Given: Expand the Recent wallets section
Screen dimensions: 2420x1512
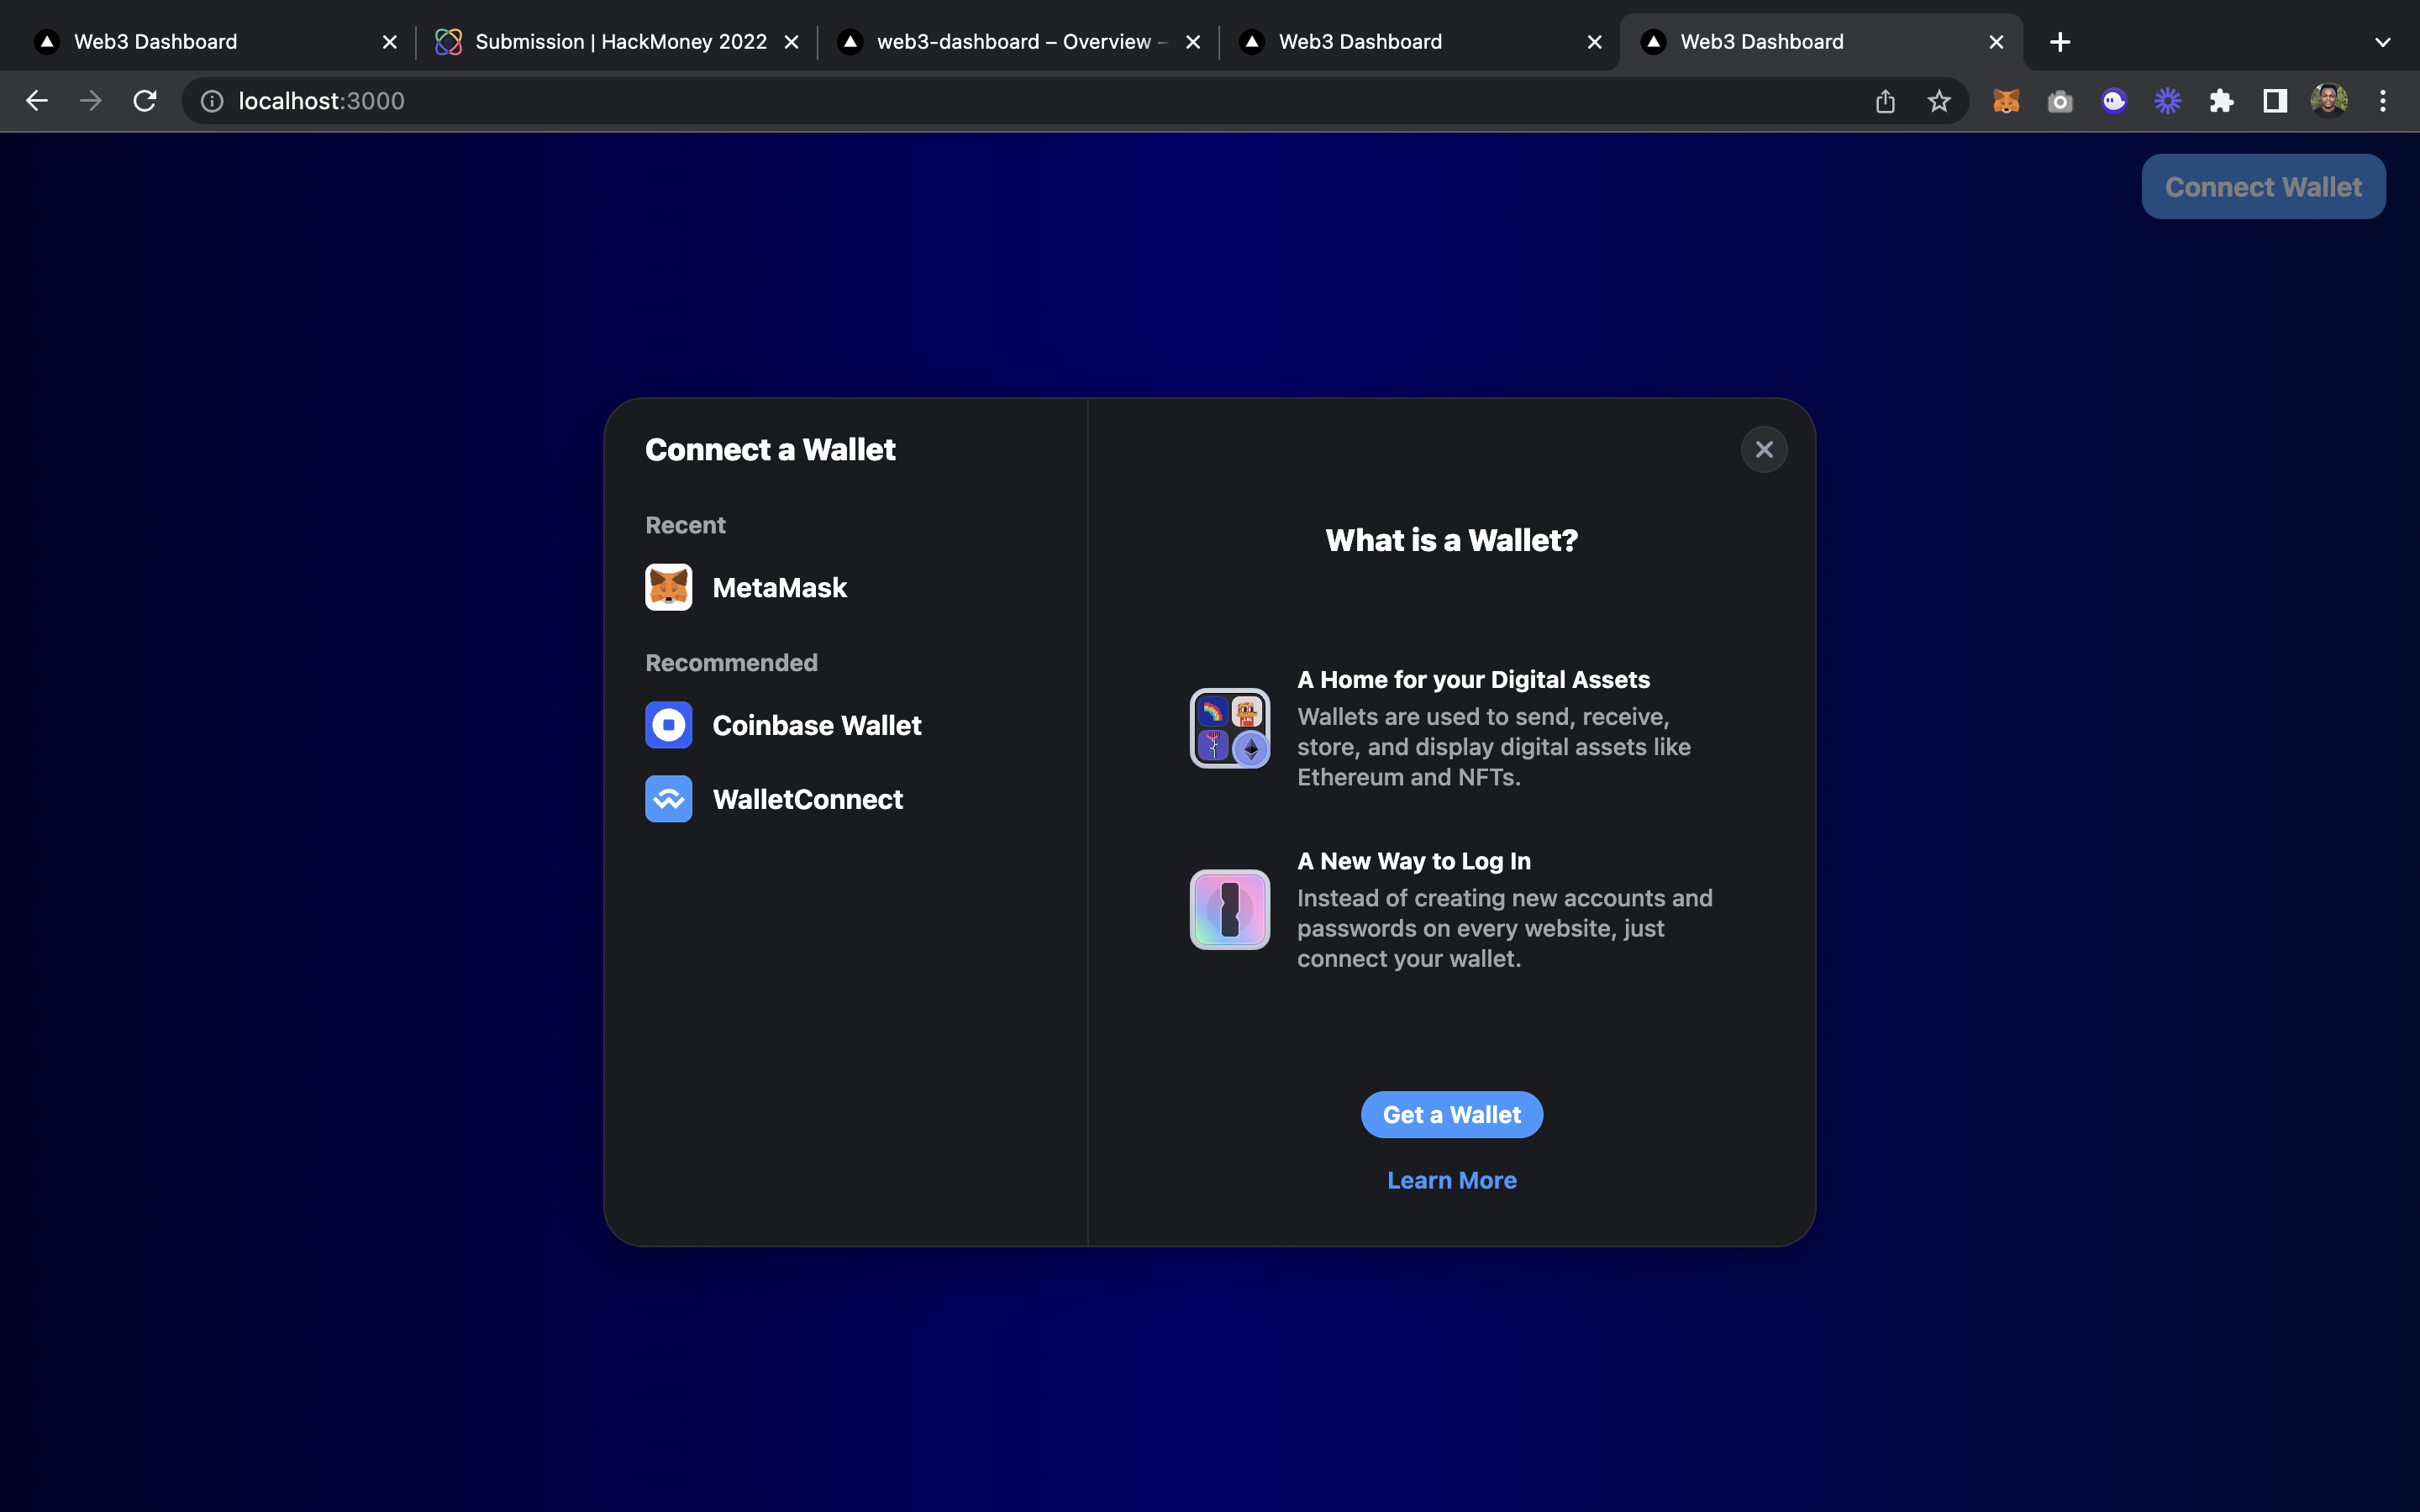Looking at the screenshot, I should (685, 524).
